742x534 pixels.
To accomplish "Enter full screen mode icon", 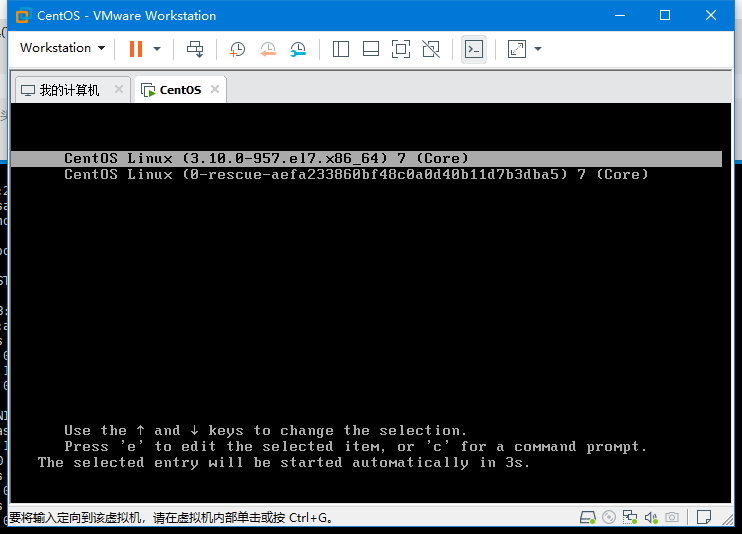I will pyautogui.click(x=401, y=49).
